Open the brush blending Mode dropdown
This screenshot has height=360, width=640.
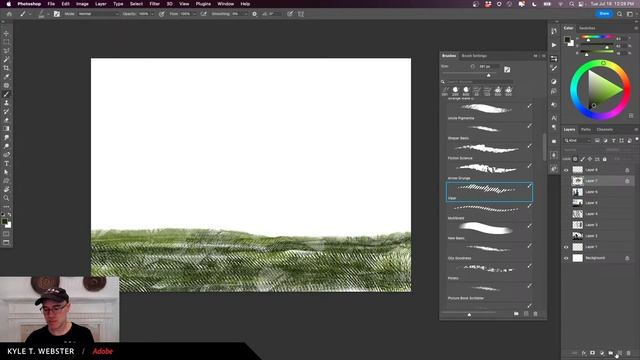coord(98,14)
